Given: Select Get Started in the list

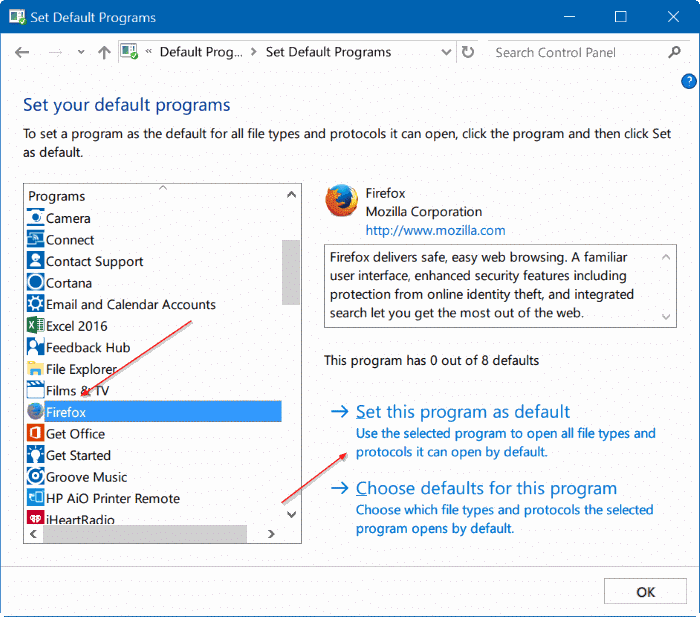Looking at the screenshot, I should 78,455.
